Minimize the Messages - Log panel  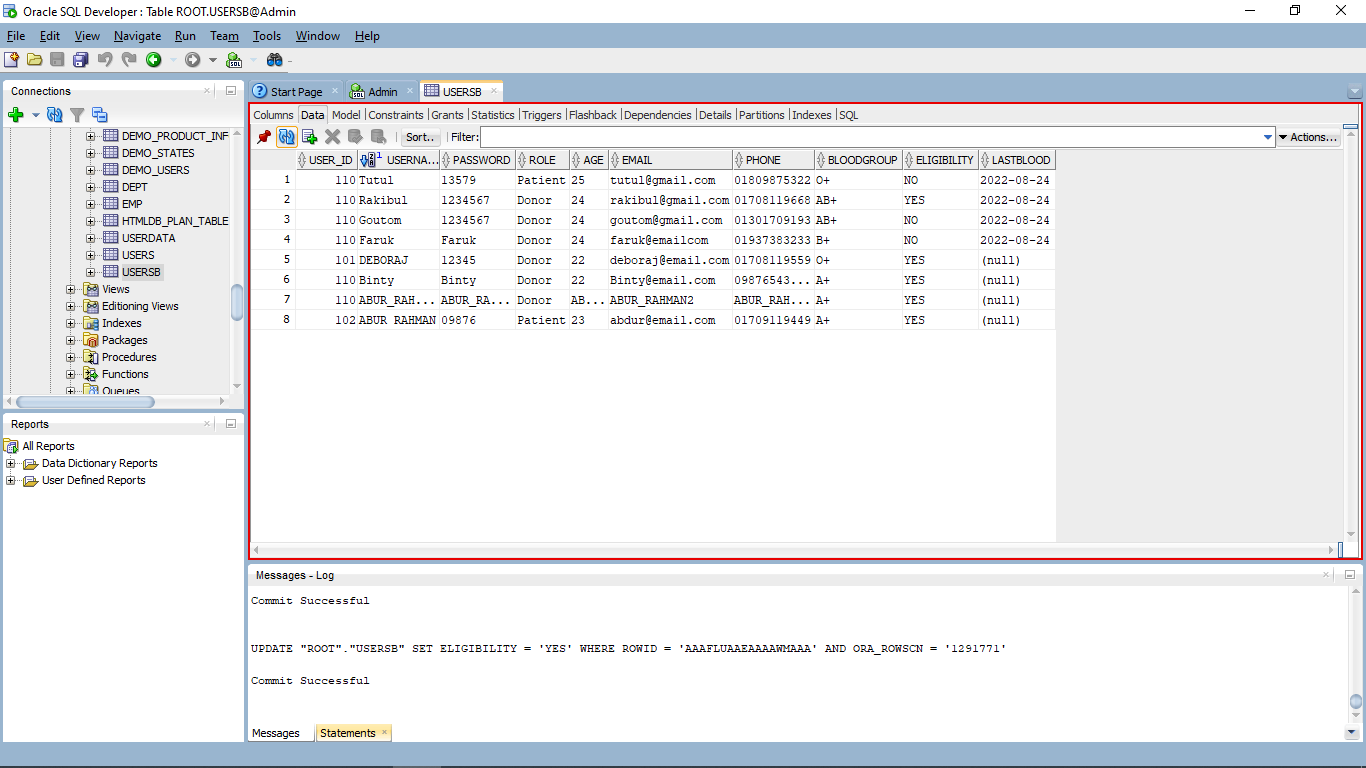point(1349,575)
